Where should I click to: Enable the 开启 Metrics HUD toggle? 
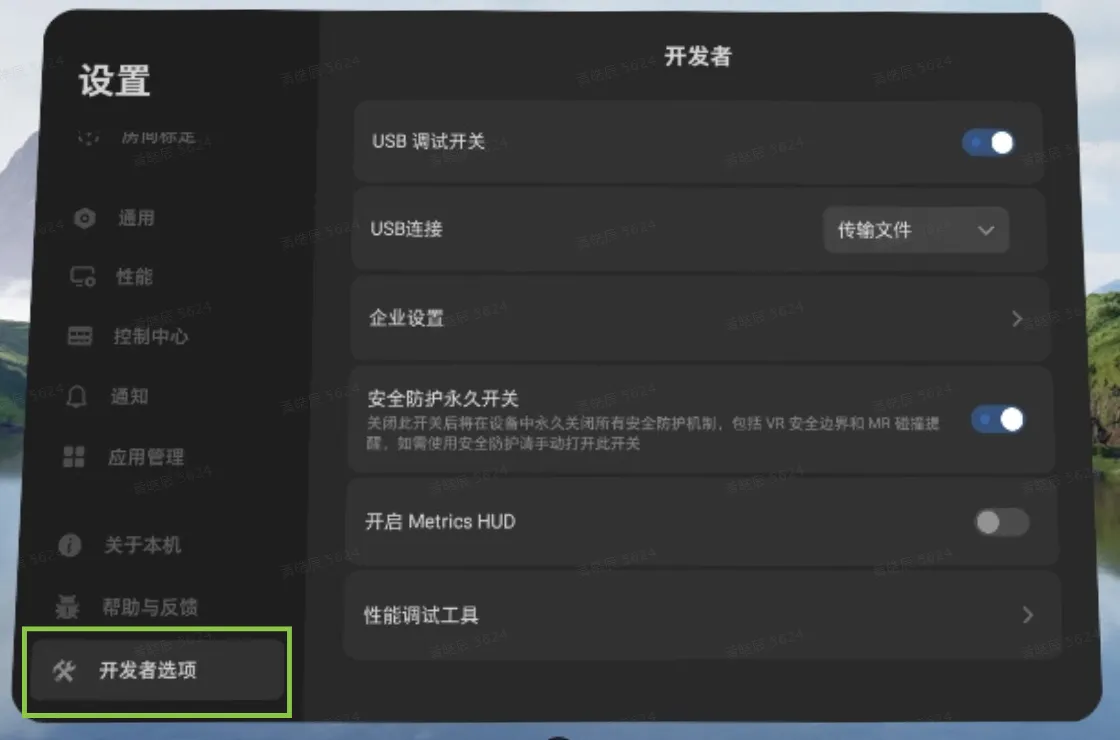(1001, 522)
